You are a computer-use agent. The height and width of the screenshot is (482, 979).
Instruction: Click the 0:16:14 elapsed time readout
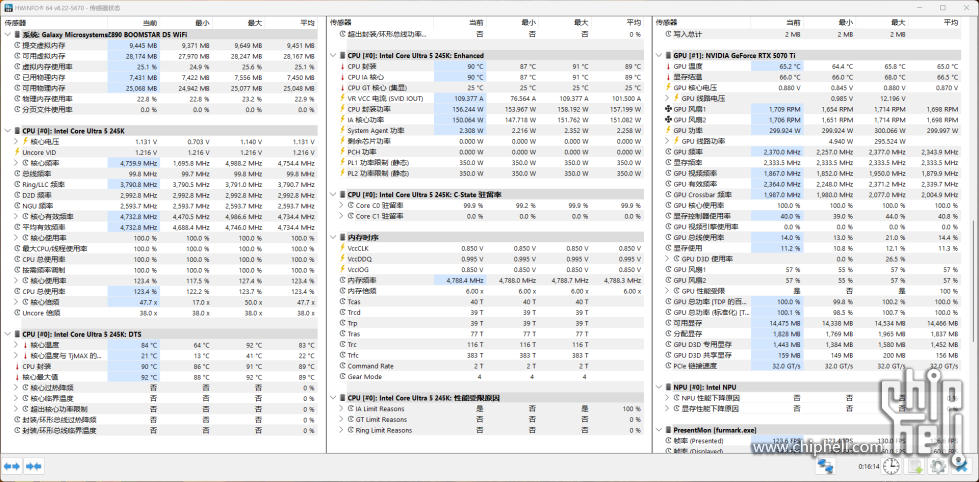tap(870, 466)
